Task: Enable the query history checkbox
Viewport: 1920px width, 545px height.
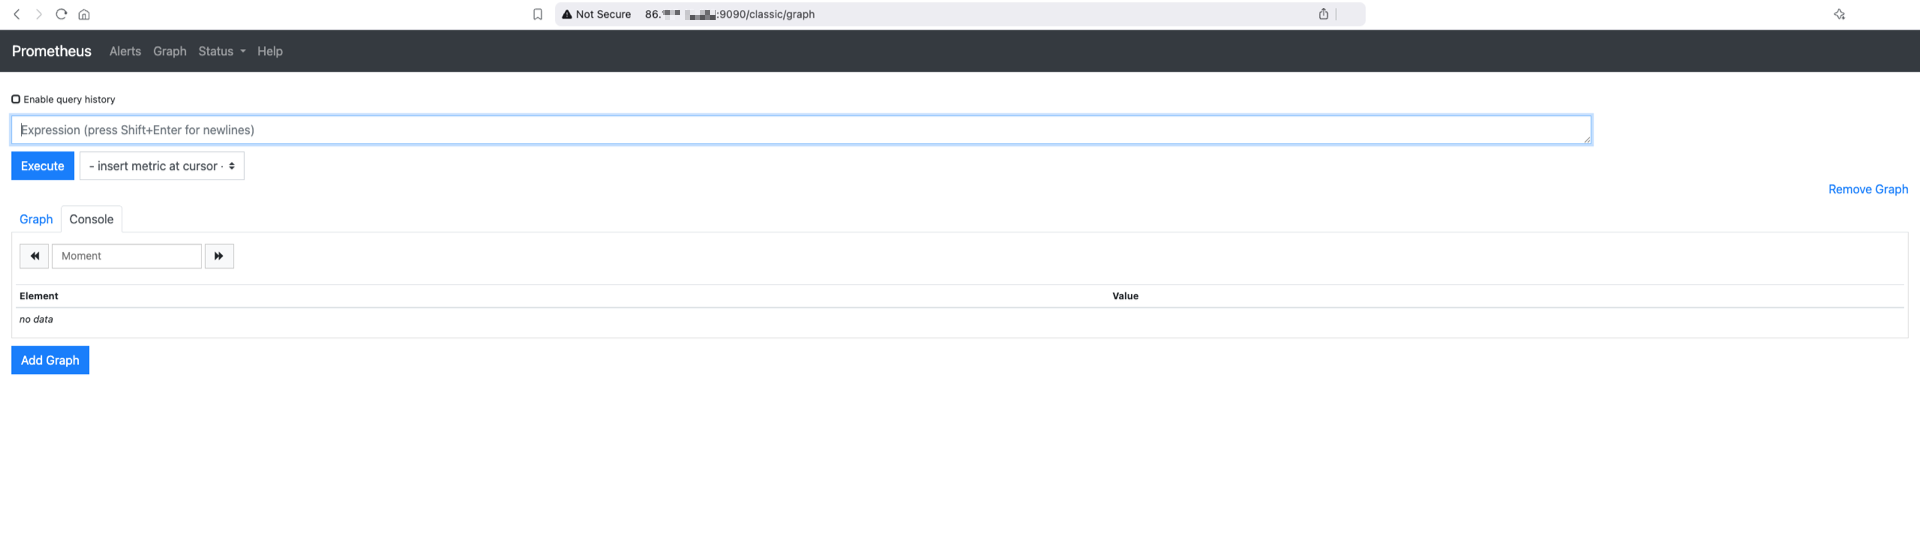Action: (x=16, y=99)
